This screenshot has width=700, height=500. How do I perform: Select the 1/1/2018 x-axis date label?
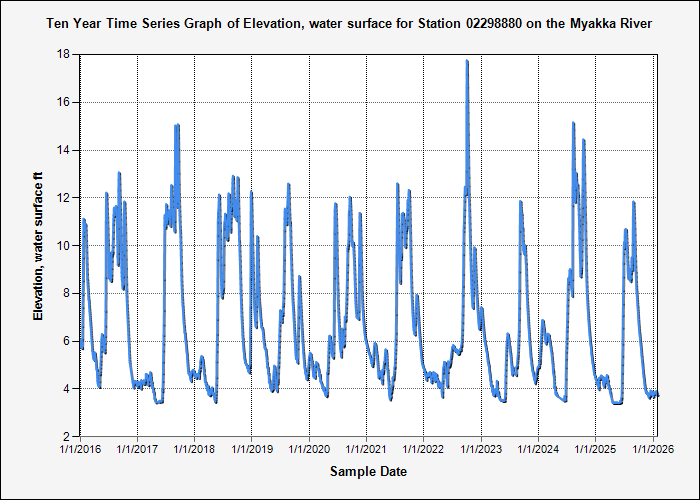tap(195, 449)
